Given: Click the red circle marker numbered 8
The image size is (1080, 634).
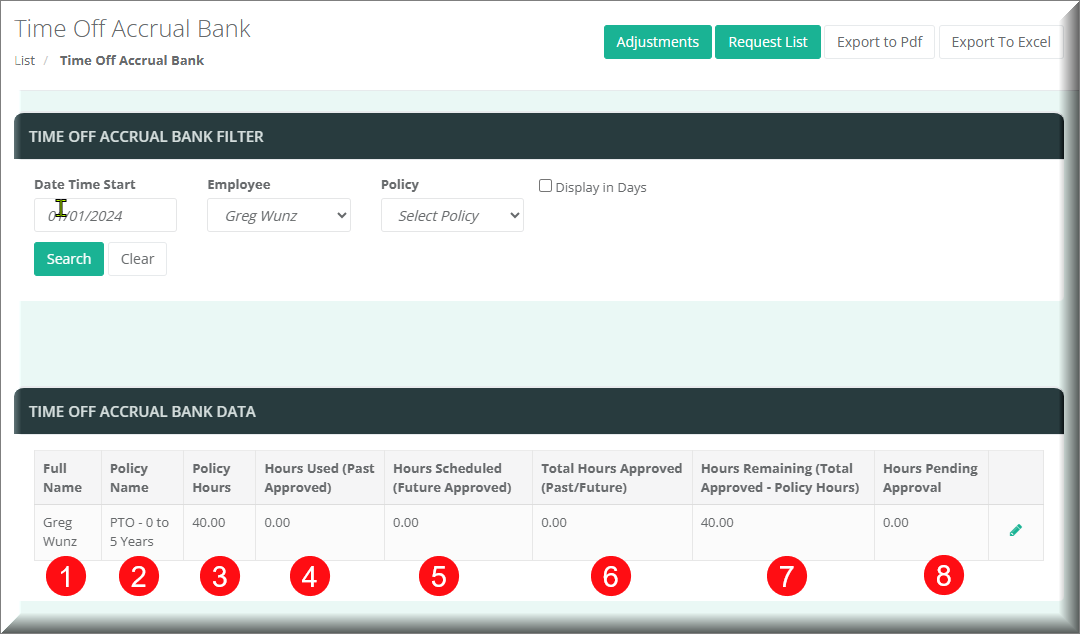Looking at the screenshot, I should (x=943, y=575).
